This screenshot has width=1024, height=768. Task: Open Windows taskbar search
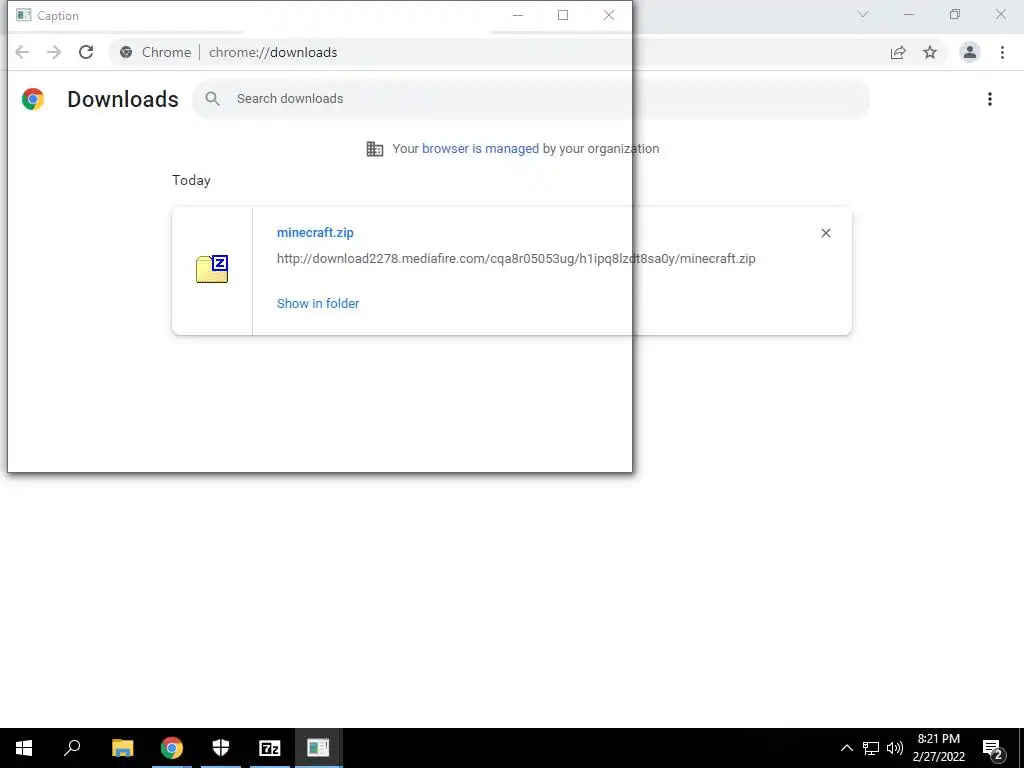pos(72,748)
